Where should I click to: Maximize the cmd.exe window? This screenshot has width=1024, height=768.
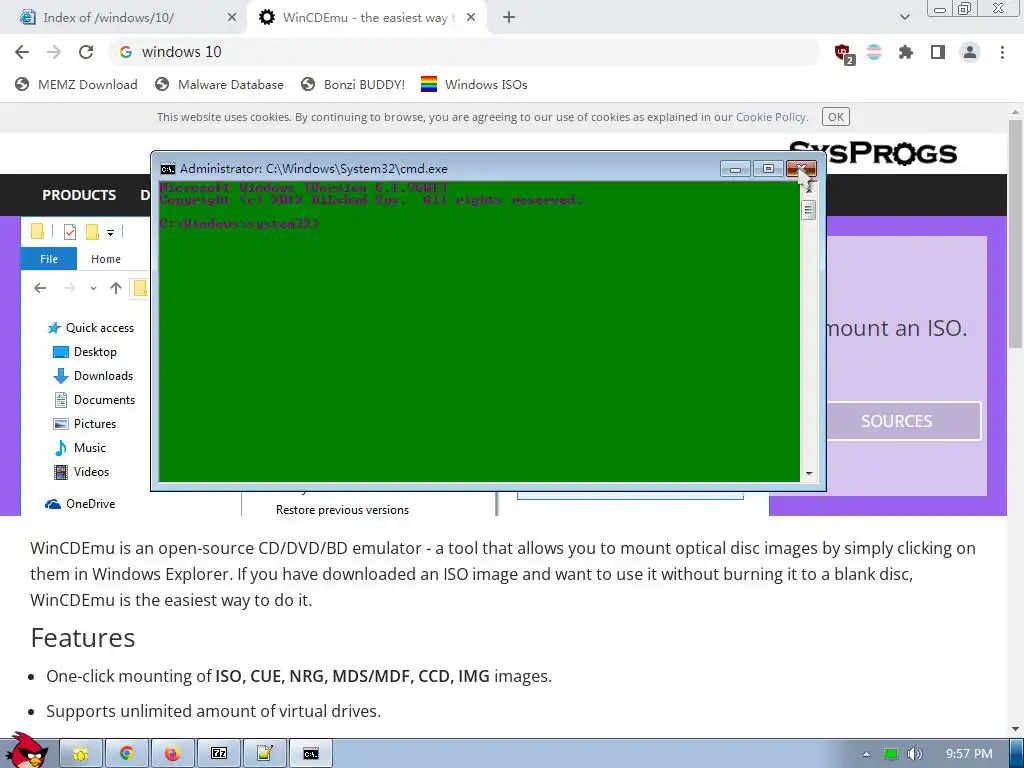pyautogui.click(x=768, y=169)
